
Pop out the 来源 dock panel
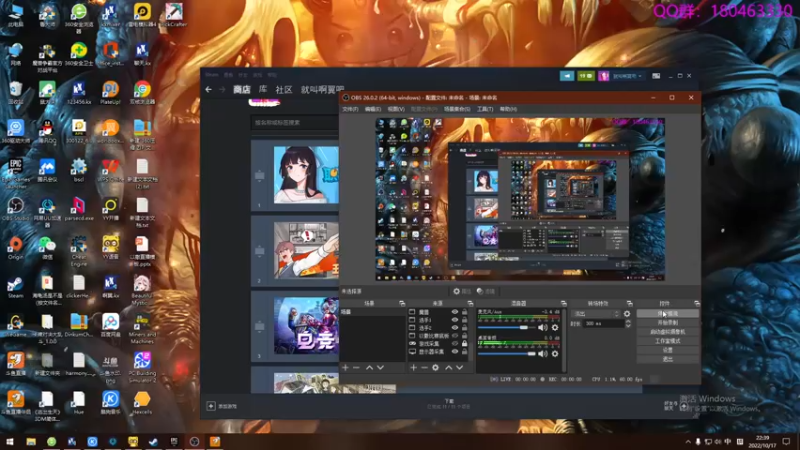tap(470, 304)
